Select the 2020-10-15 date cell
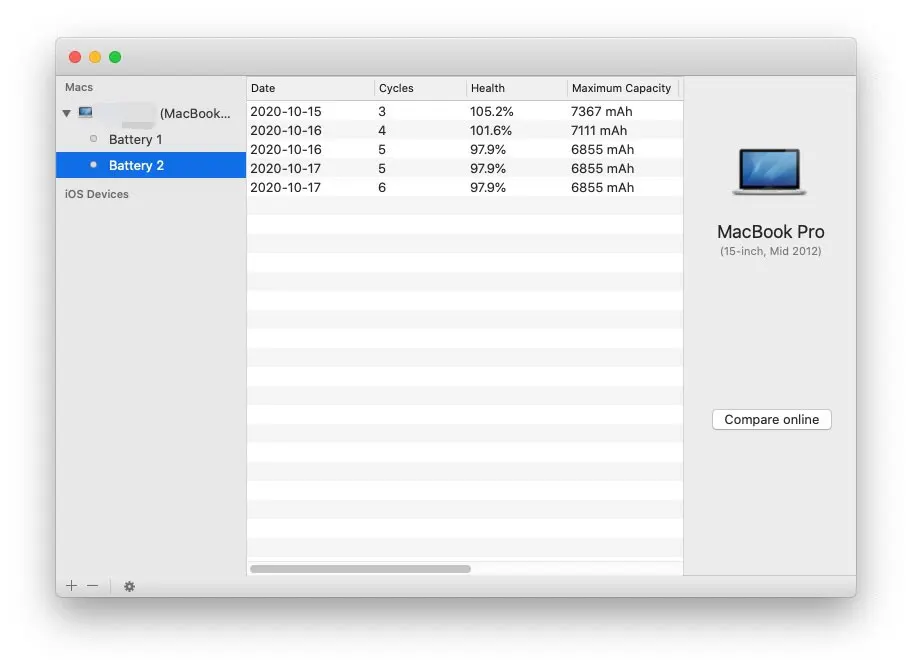Image resolution: width=912 pixels, height=671 pixels. coord(286,112)
